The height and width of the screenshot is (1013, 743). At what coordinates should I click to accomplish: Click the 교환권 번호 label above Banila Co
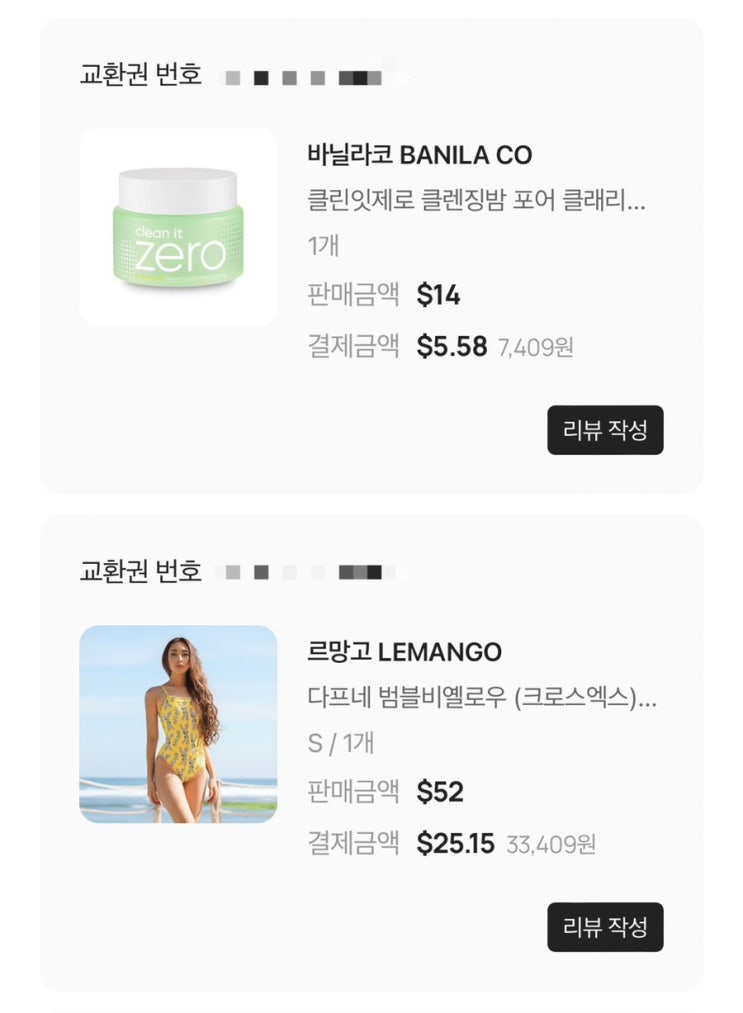tap(140, 75)
